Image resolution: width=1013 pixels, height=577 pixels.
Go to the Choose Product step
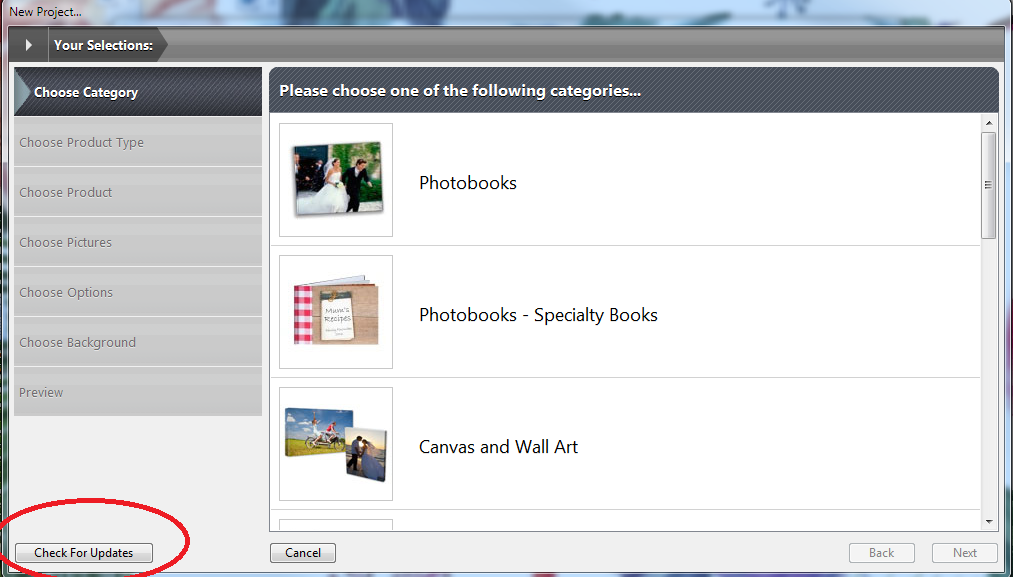(x=138, y=192)
